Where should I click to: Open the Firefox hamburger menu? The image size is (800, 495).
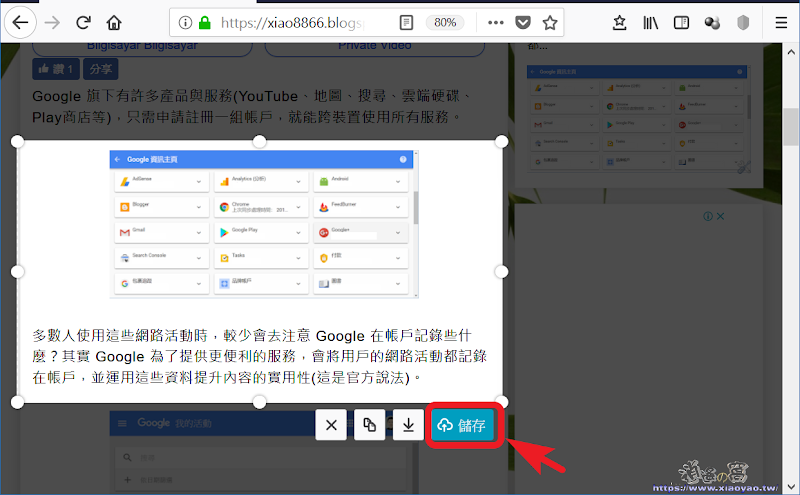tap(781, 22)
